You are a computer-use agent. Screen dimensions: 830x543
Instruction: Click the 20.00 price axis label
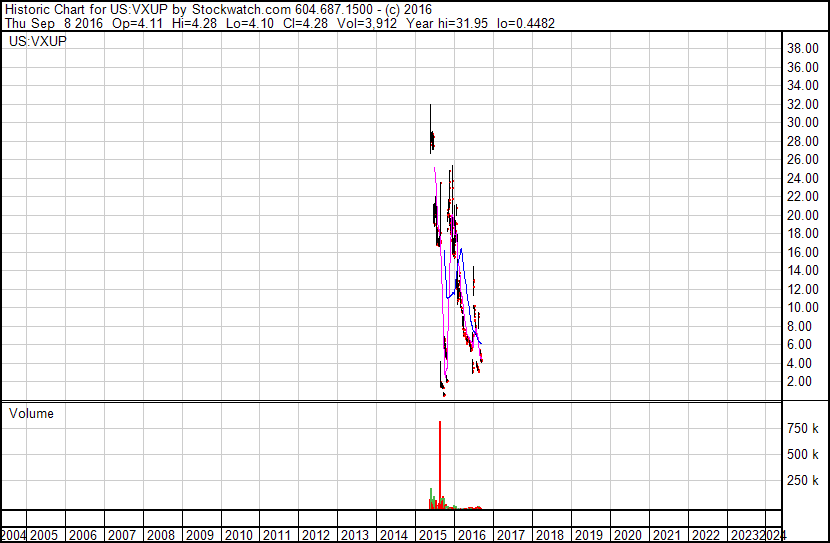click(803, 215)
